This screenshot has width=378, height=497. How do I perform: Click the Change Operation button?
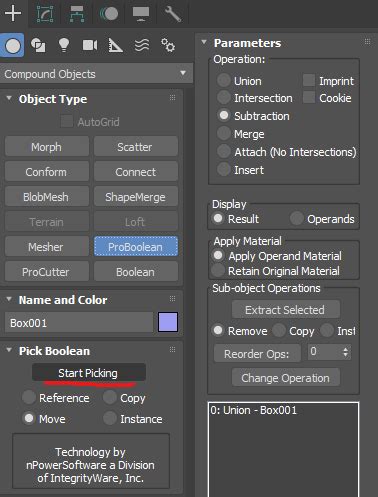(286, 378)
